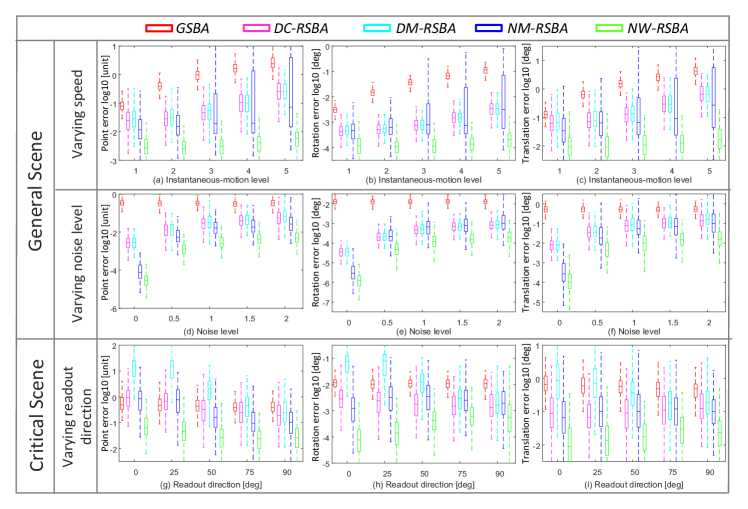Click caption (c) Instantaneous-motion level
The width and height of the screenshot is (748, 509).
coord(634,180)
